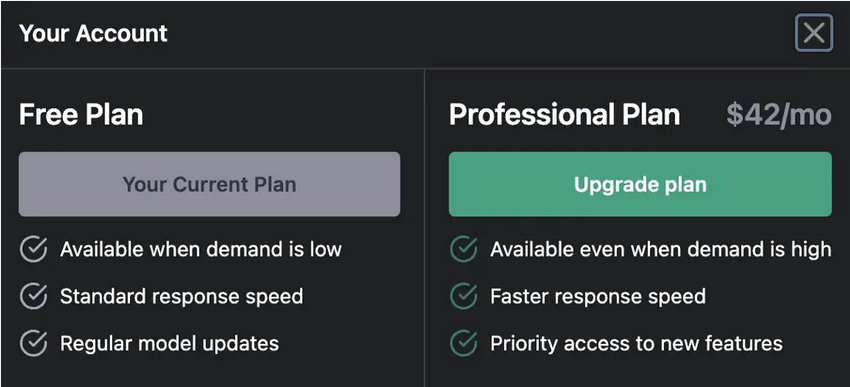Select Available even when demand is high text
The image size is (850, 387).
click(661, 249)
